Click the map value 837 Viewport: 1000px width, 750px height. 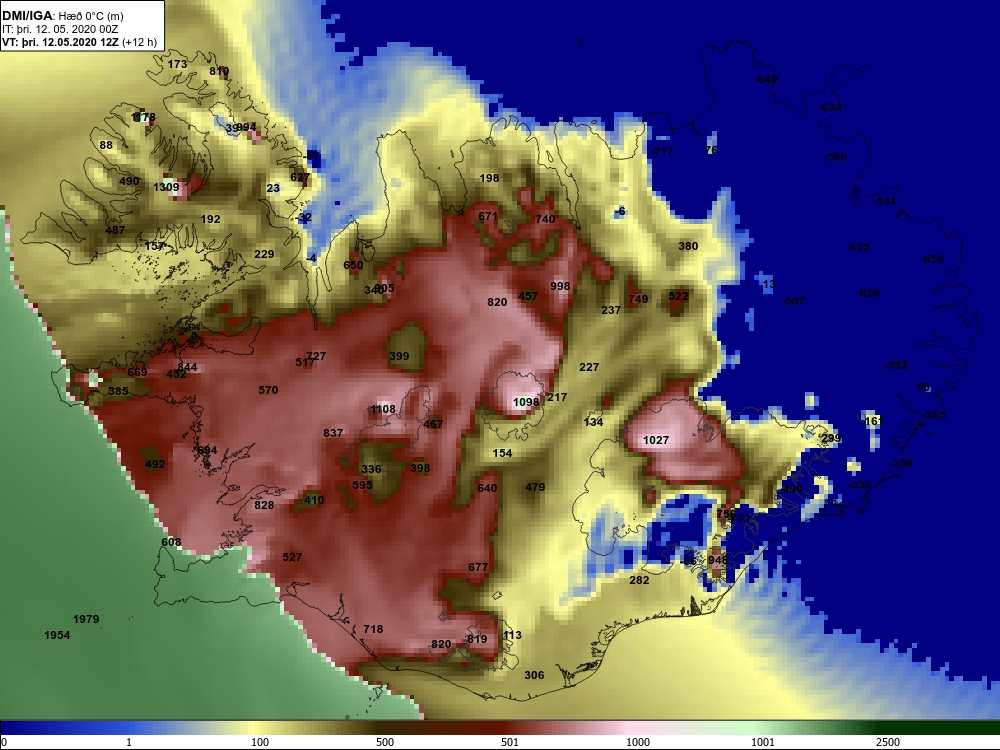pos(333,433)
